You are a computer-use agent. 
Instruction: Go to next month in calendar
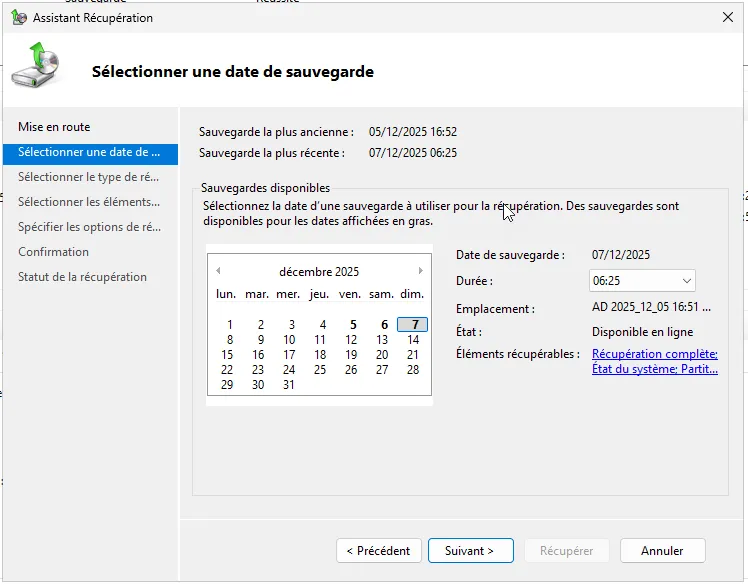click(x=421, y=271)
